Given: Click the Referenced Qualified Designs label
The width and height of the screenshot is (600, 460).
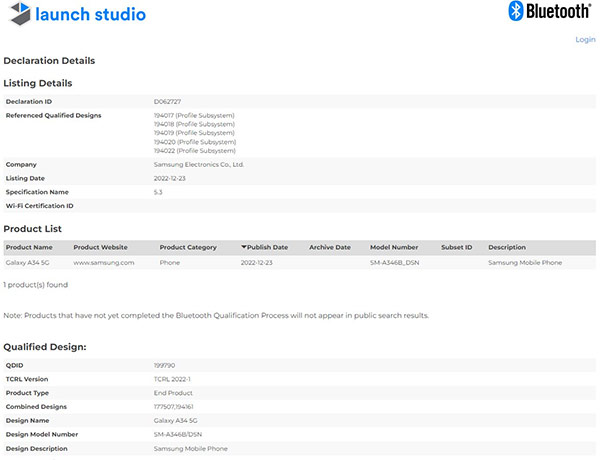Looking at the screenshot, I should click(54, 115).
